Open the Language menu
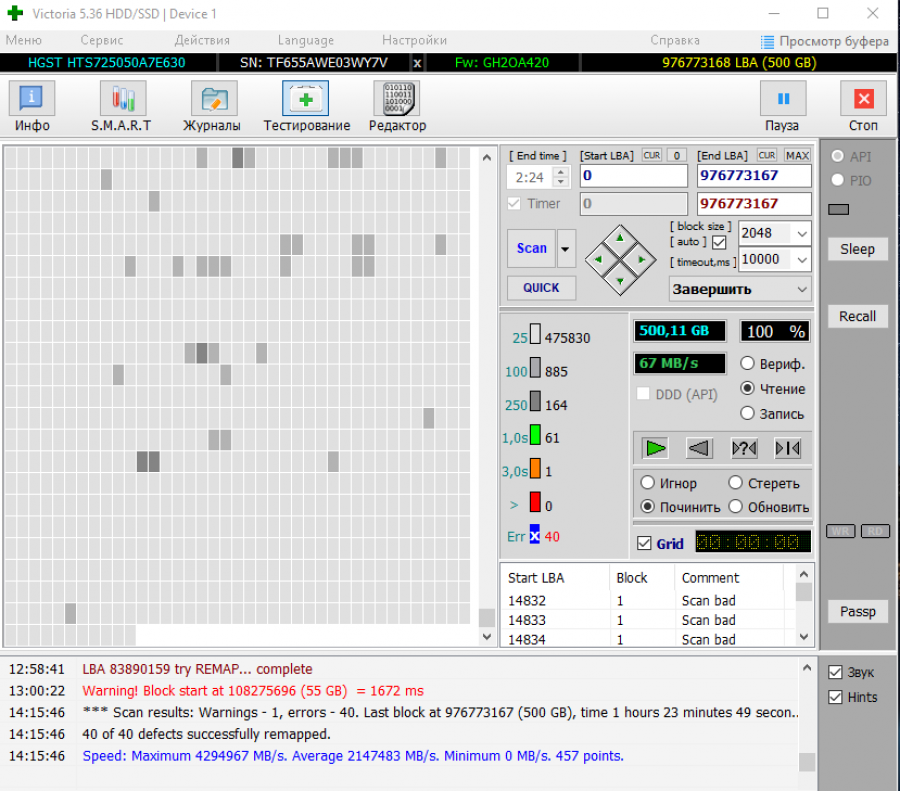Viewport: 900px width, 791px height. coord(305,40)
